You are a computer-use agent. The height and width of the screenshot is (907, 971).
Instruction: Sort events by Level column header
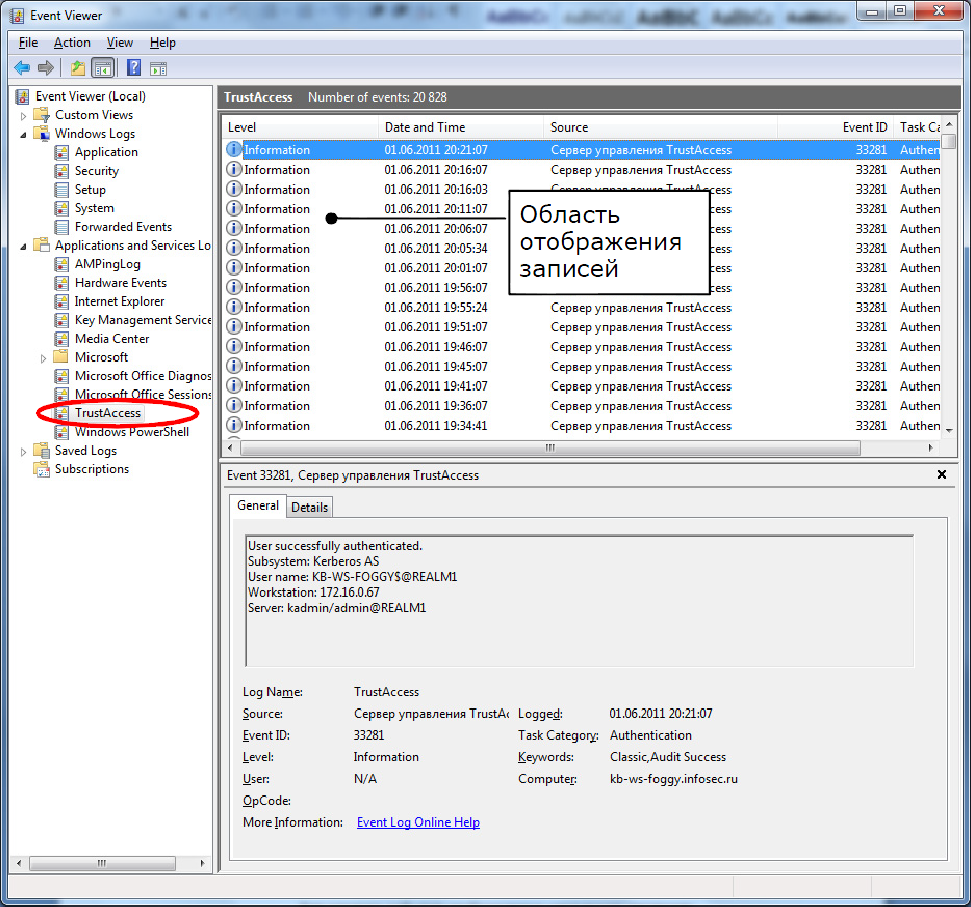point(300,127)
